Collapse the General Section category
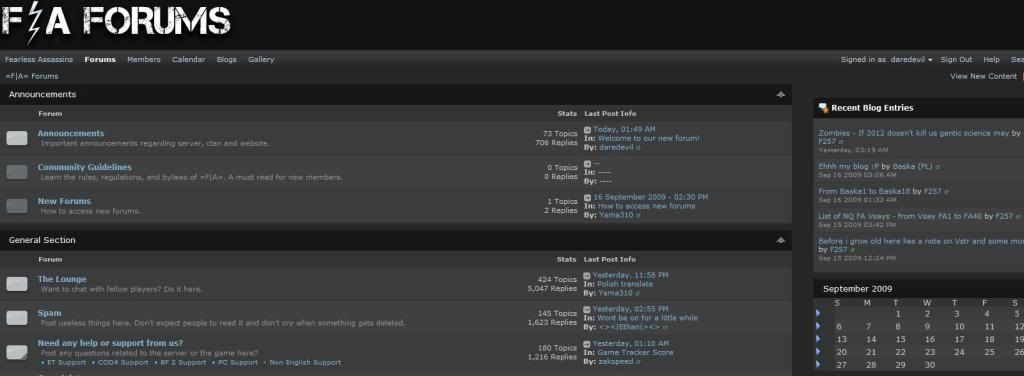Screen dimensions: 1024x376 tap(780, 240)
